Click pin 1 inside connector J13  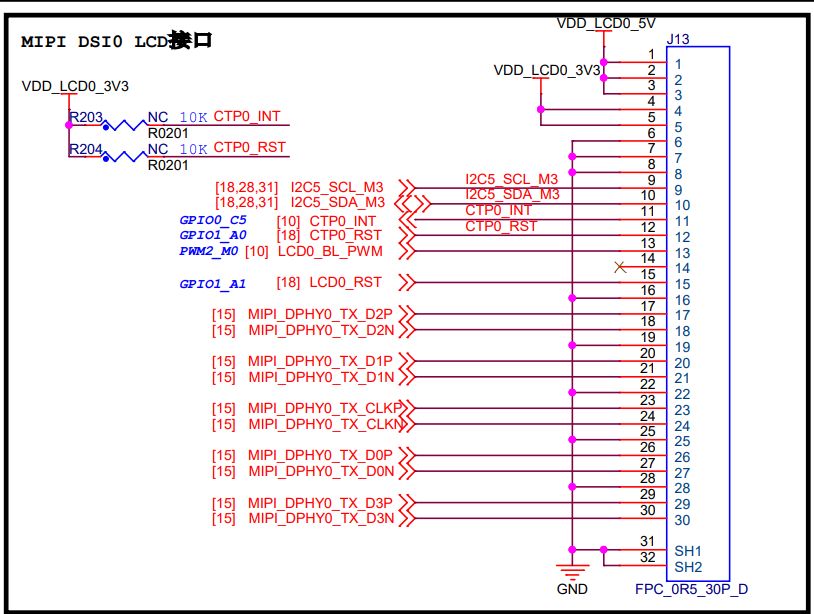click(x=678, y=64)
